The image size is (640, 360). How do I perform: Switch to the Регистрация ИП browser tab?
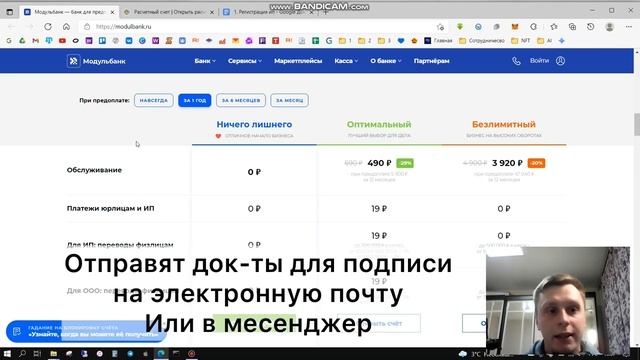tap(267, 12)
